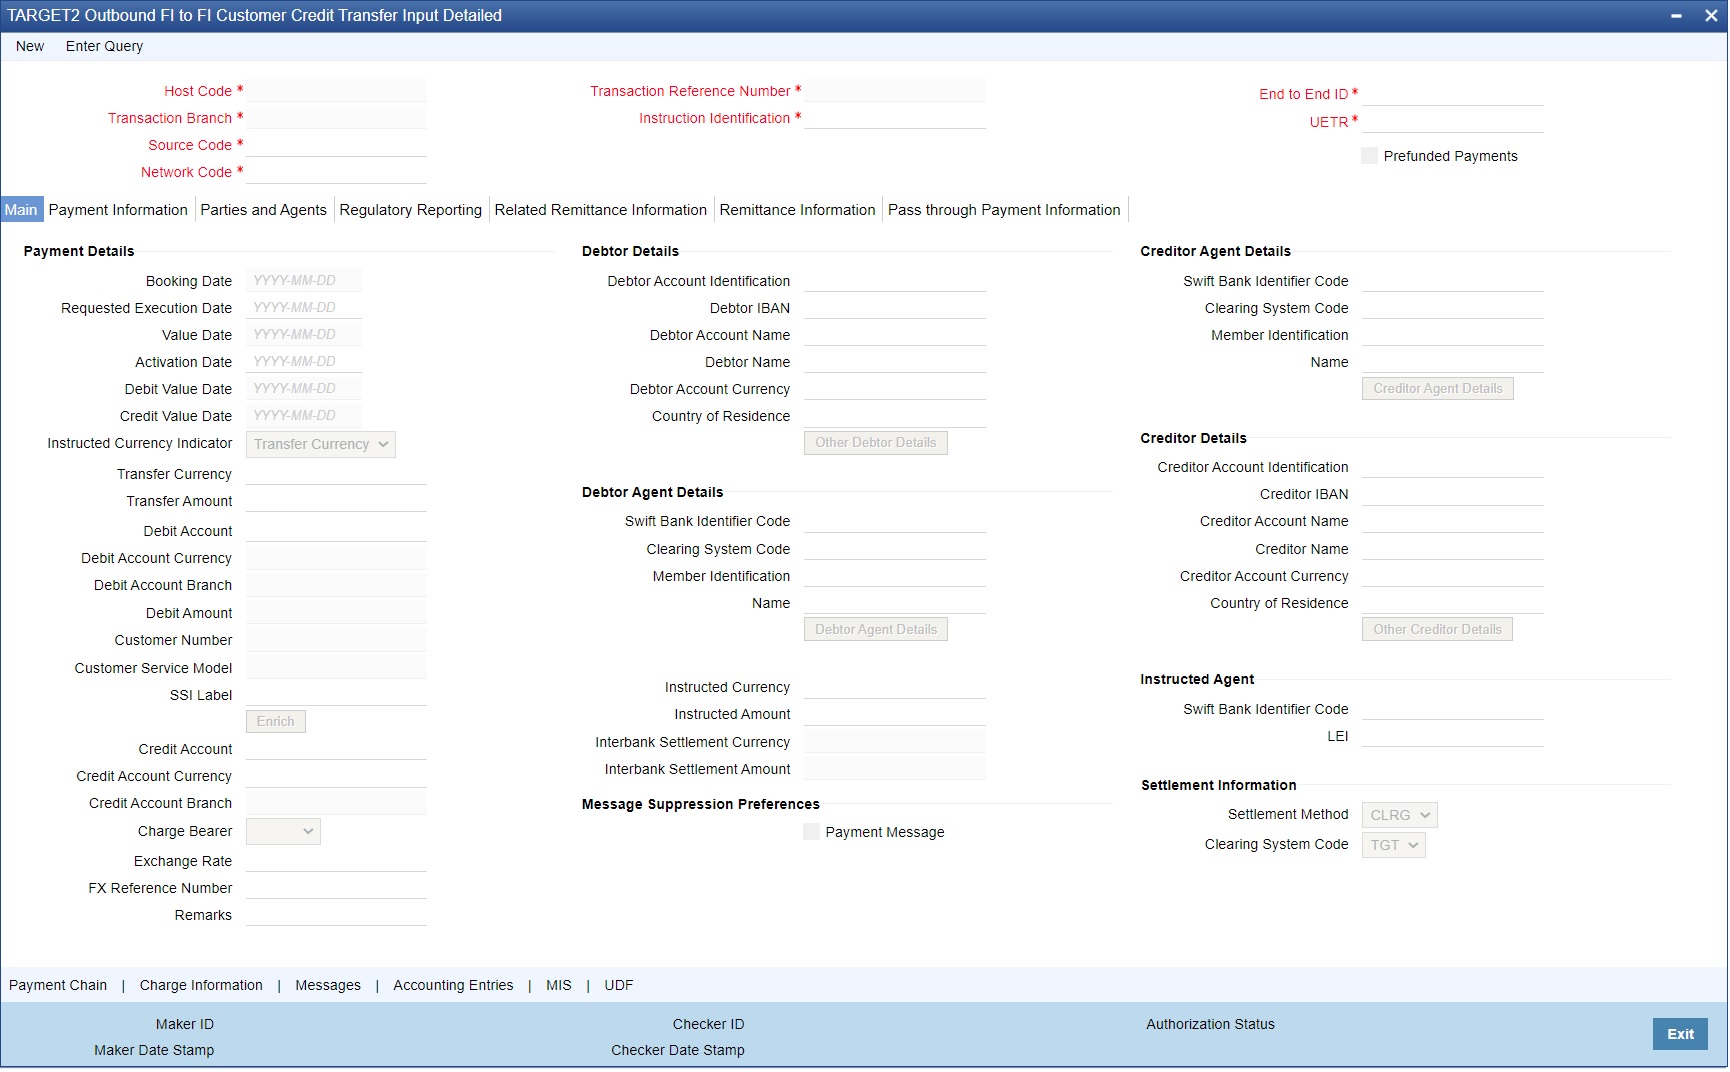
Task: Minimize the TARGET2 transfer input window
Action: 1676,16
